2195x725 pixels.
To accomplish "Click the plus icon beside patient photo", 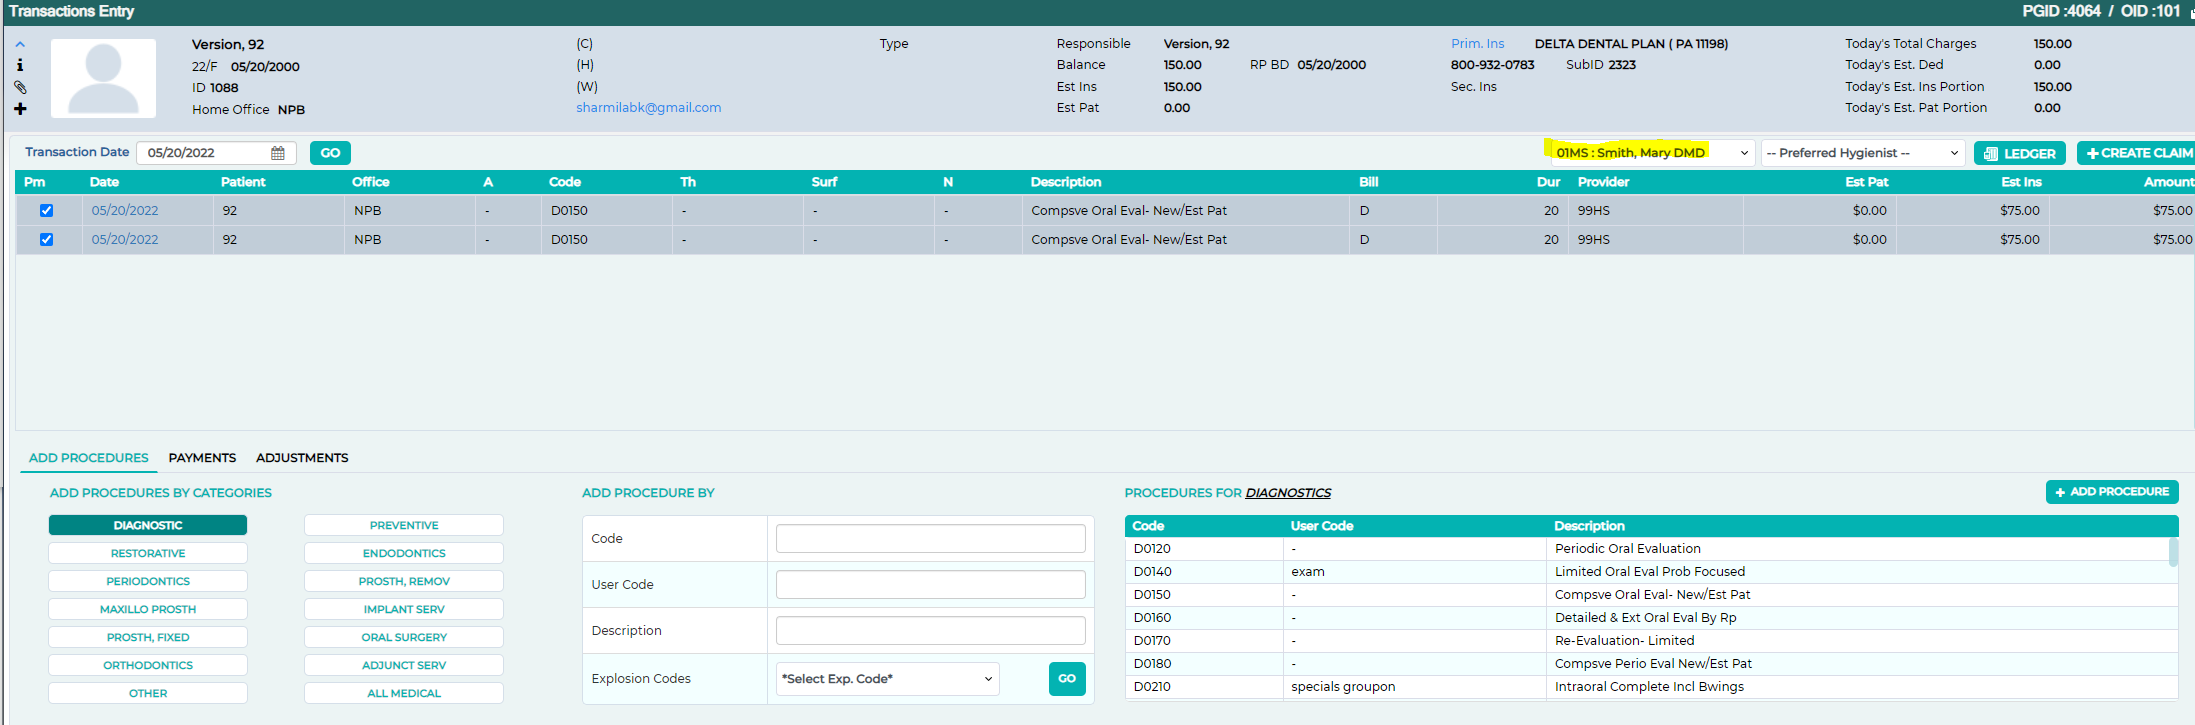I will click(x=20, y=109).
